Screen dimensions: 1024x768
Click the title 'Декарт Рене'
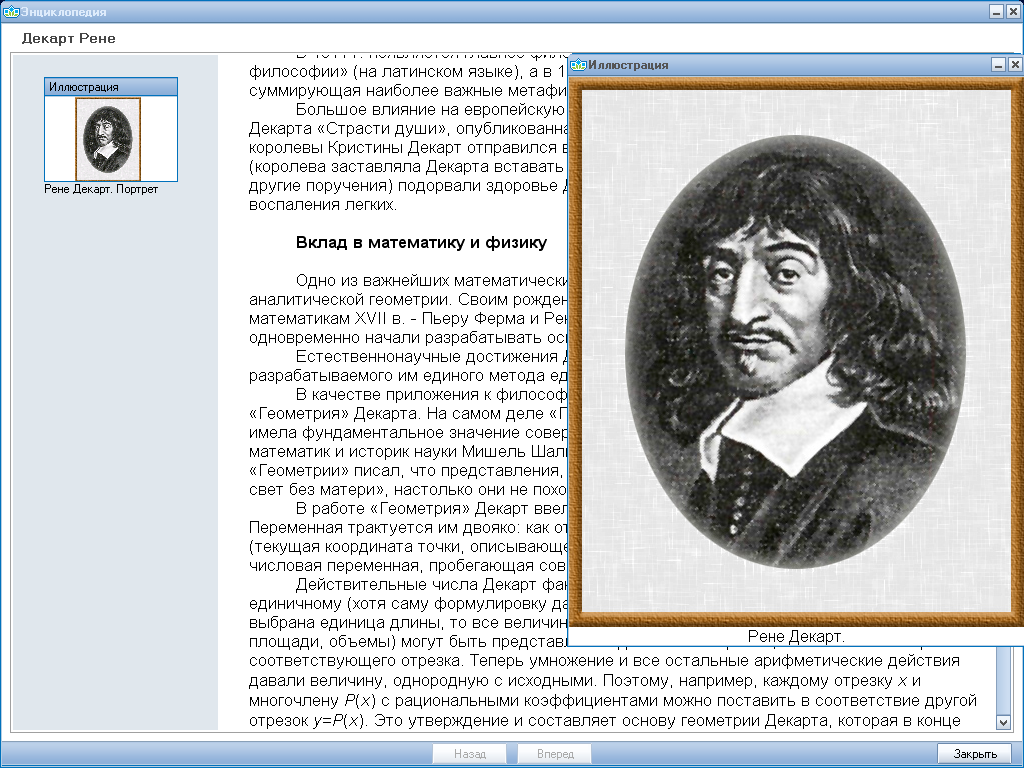[x=69, y=38]
